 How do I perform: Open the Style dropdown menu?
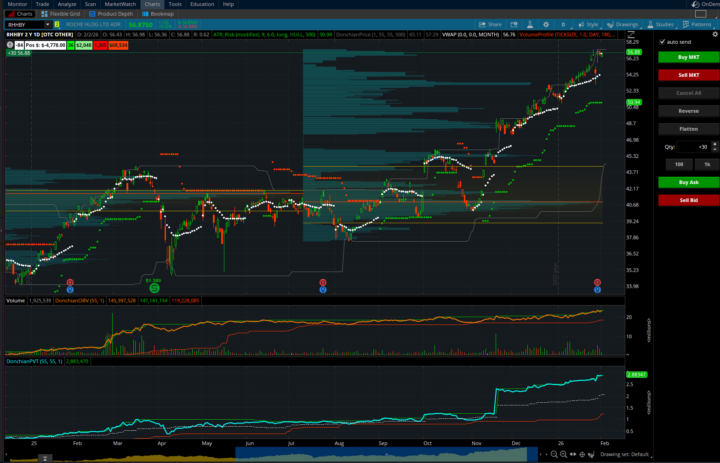click(588, 25)
